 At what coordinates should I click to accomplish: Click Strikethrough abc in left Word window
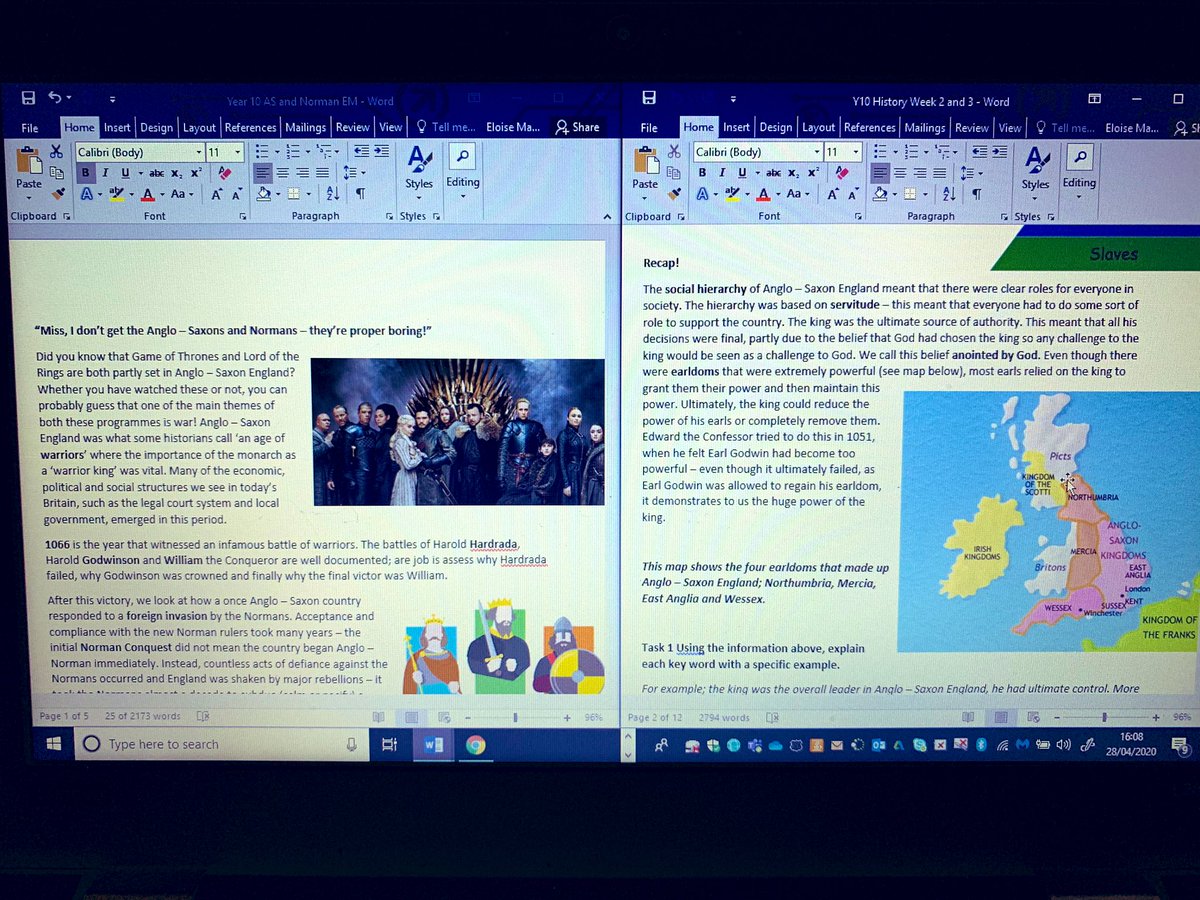(156, 172)
